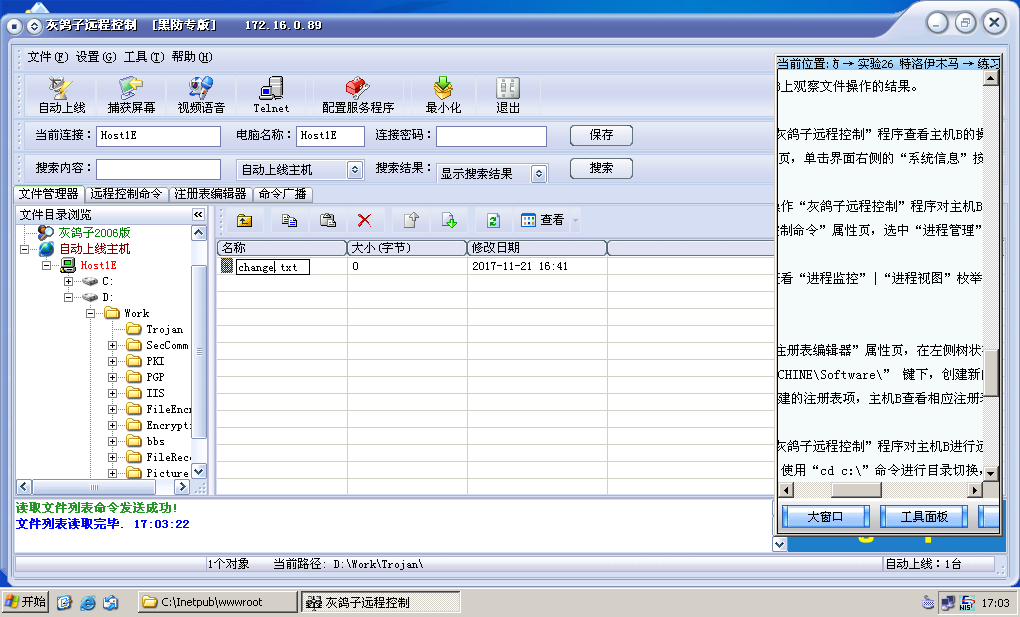
Task: Select the change.txt file icon
Action: point(226,266)
